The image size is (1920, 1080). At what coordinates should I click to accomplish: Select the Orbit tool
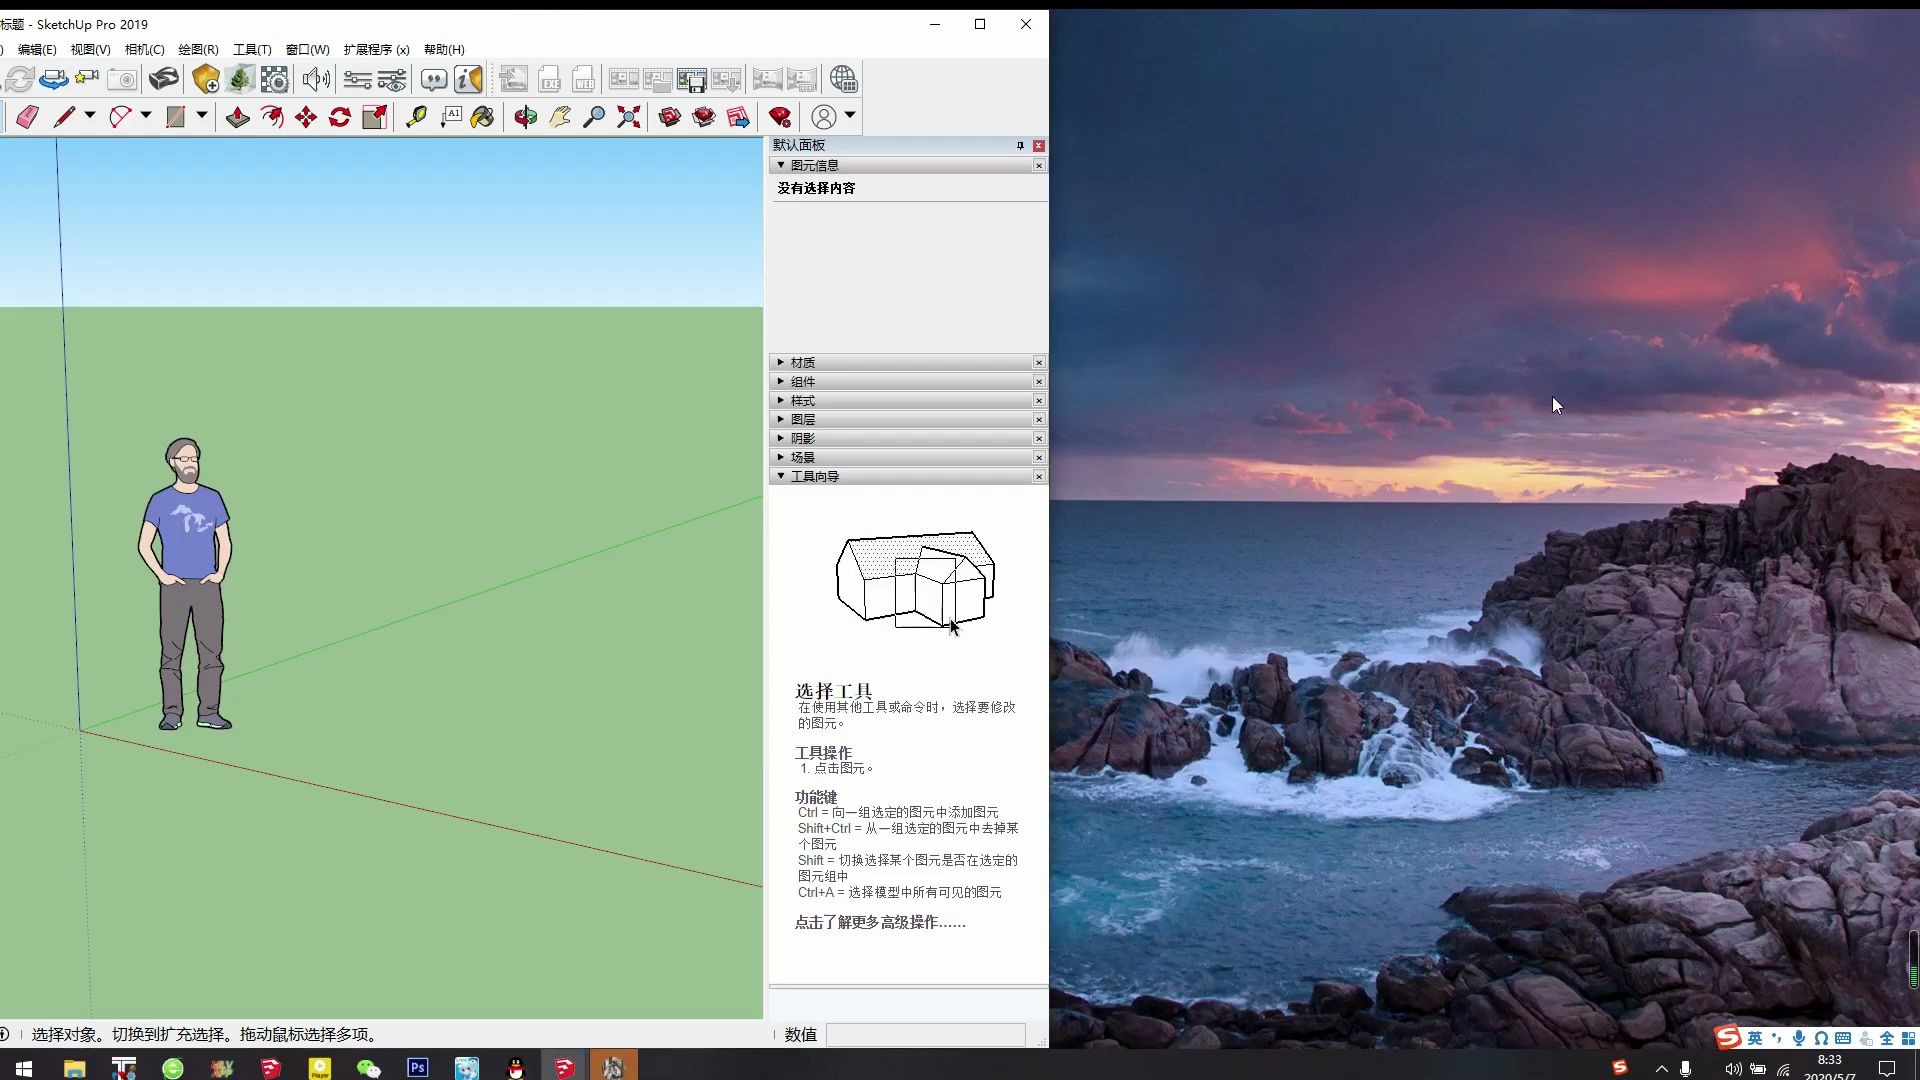click(x=524, y=117)
